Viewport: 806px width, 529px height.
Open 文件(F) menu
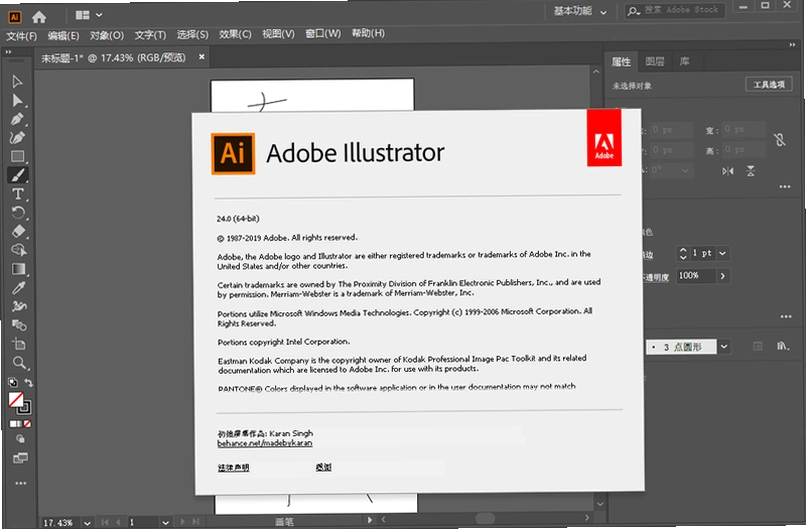[x=22, y=36]
